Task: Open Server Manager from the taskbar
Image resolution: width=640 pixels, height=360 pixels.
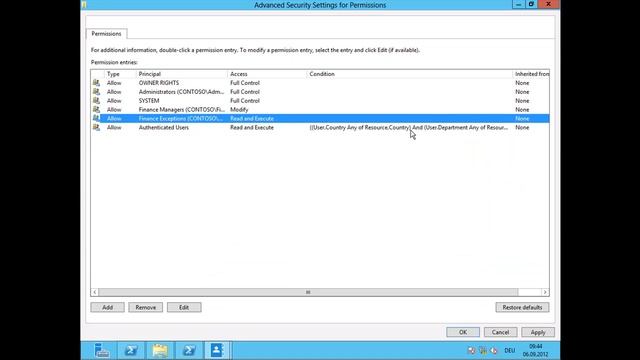Action: click(102, 350)
